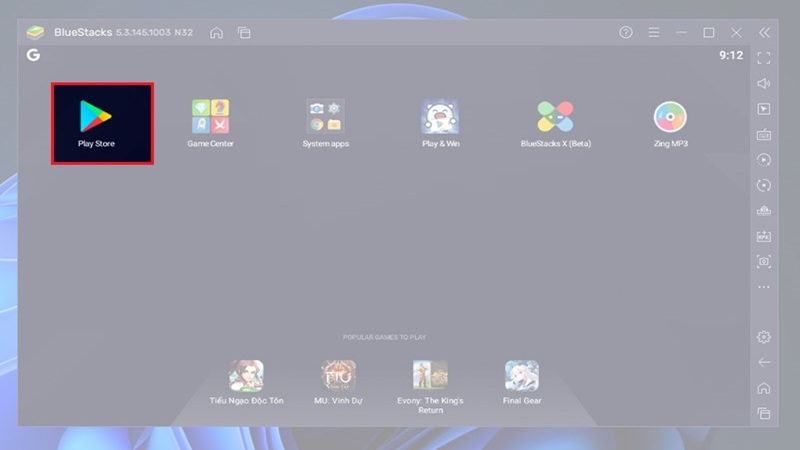Click the volume speaker icon in sidebar
Image resolution: width=800 pixels, height=450 pixels.
(x=764, y=83)
